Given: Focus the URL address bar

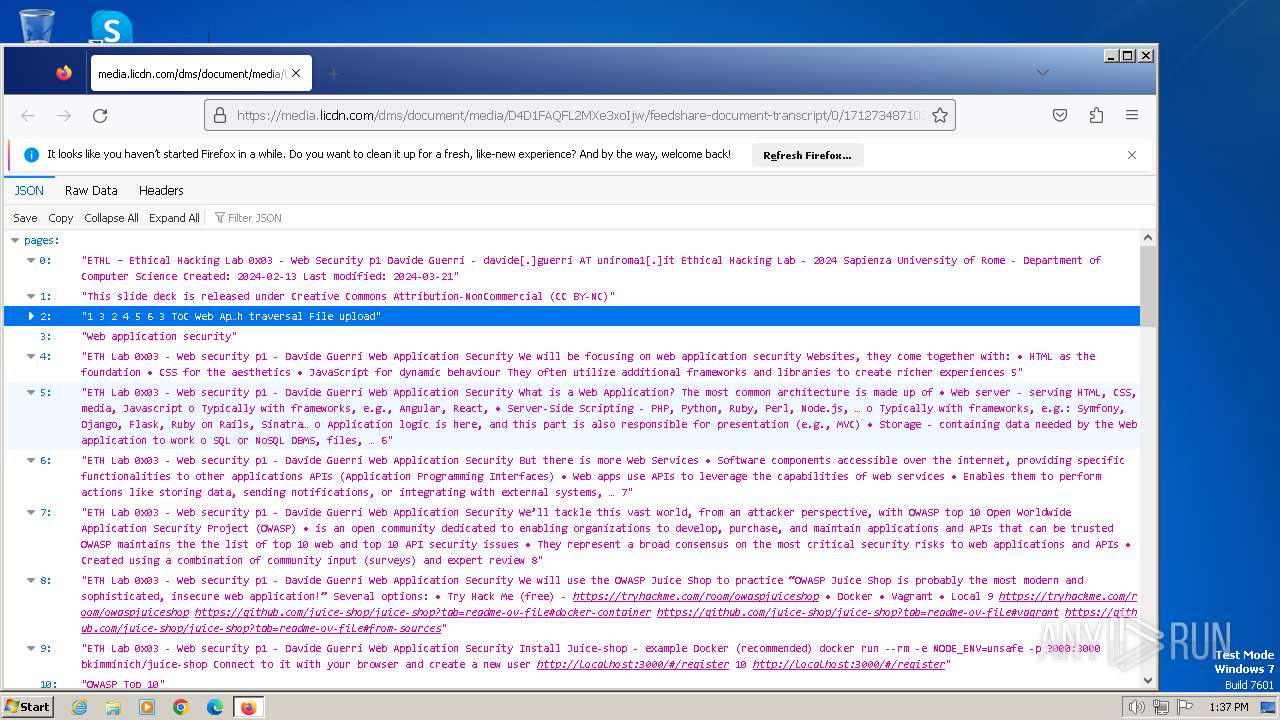Looking at the screenshot, I should point(580,116).
